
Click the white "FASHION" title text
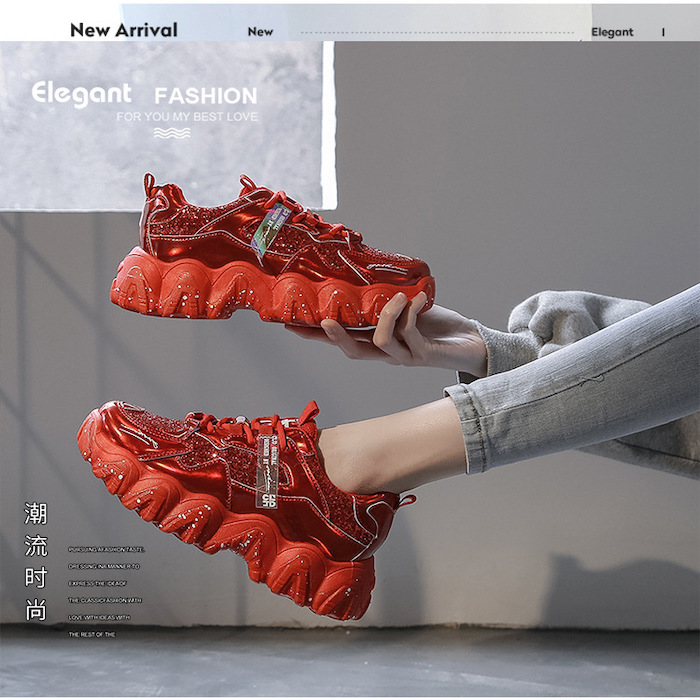pos(205,96)
